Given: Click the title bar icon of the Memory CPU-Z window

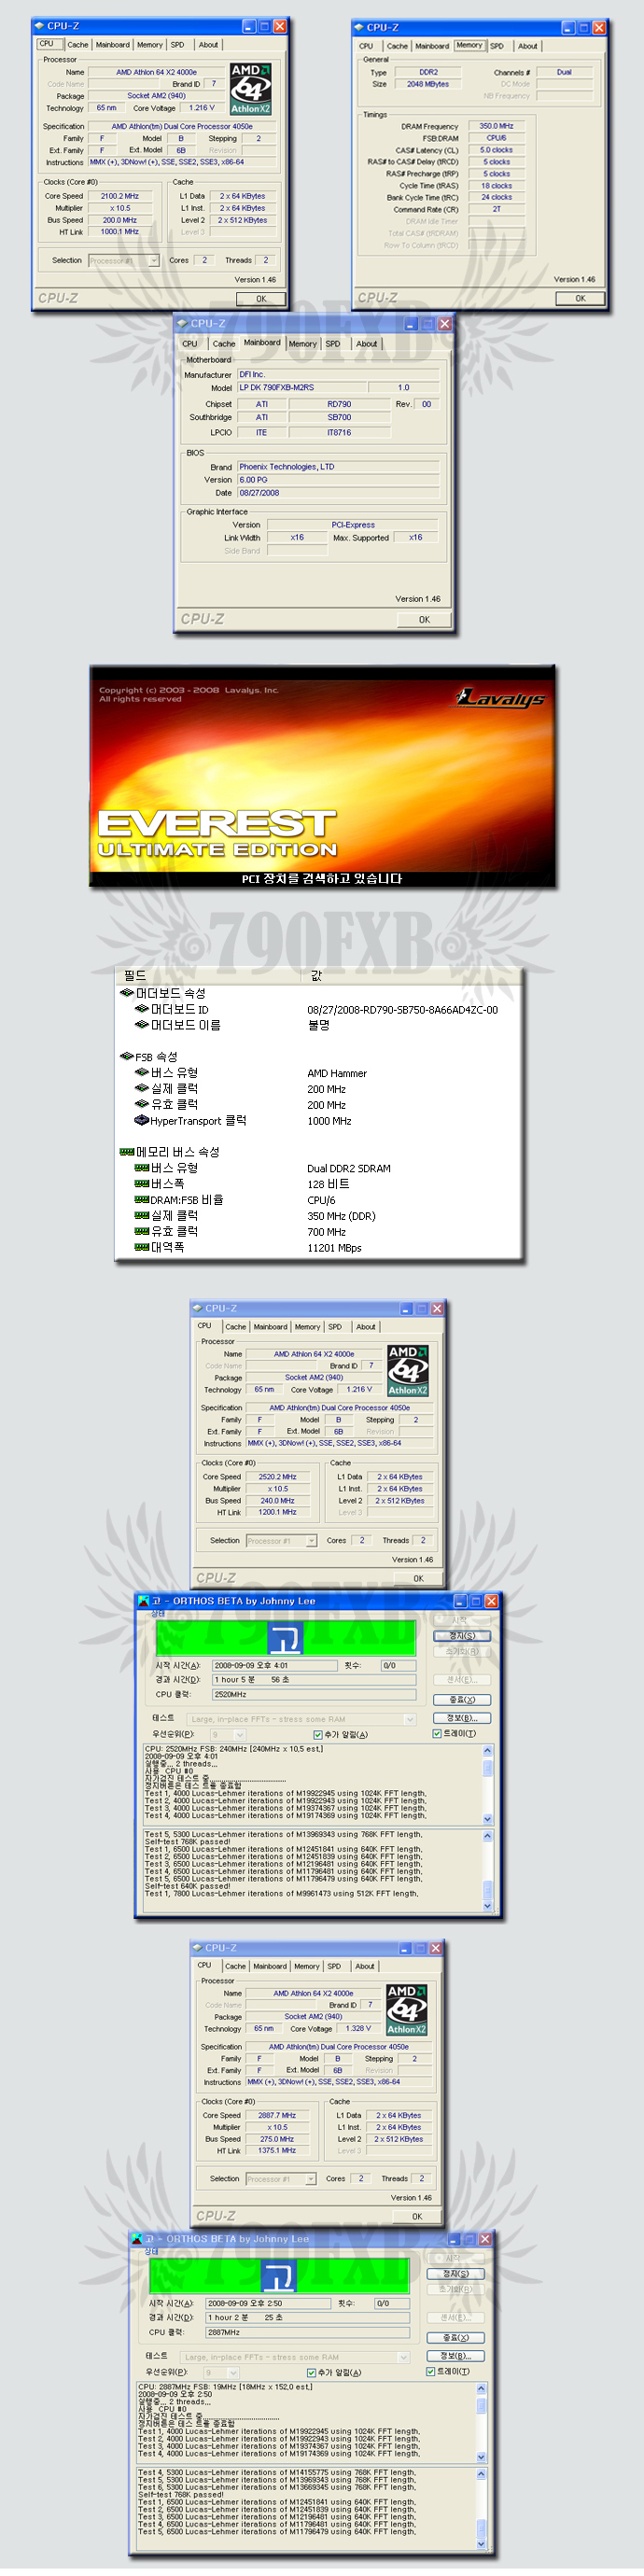Looking at the screenshot, I should tap(358, 28).
